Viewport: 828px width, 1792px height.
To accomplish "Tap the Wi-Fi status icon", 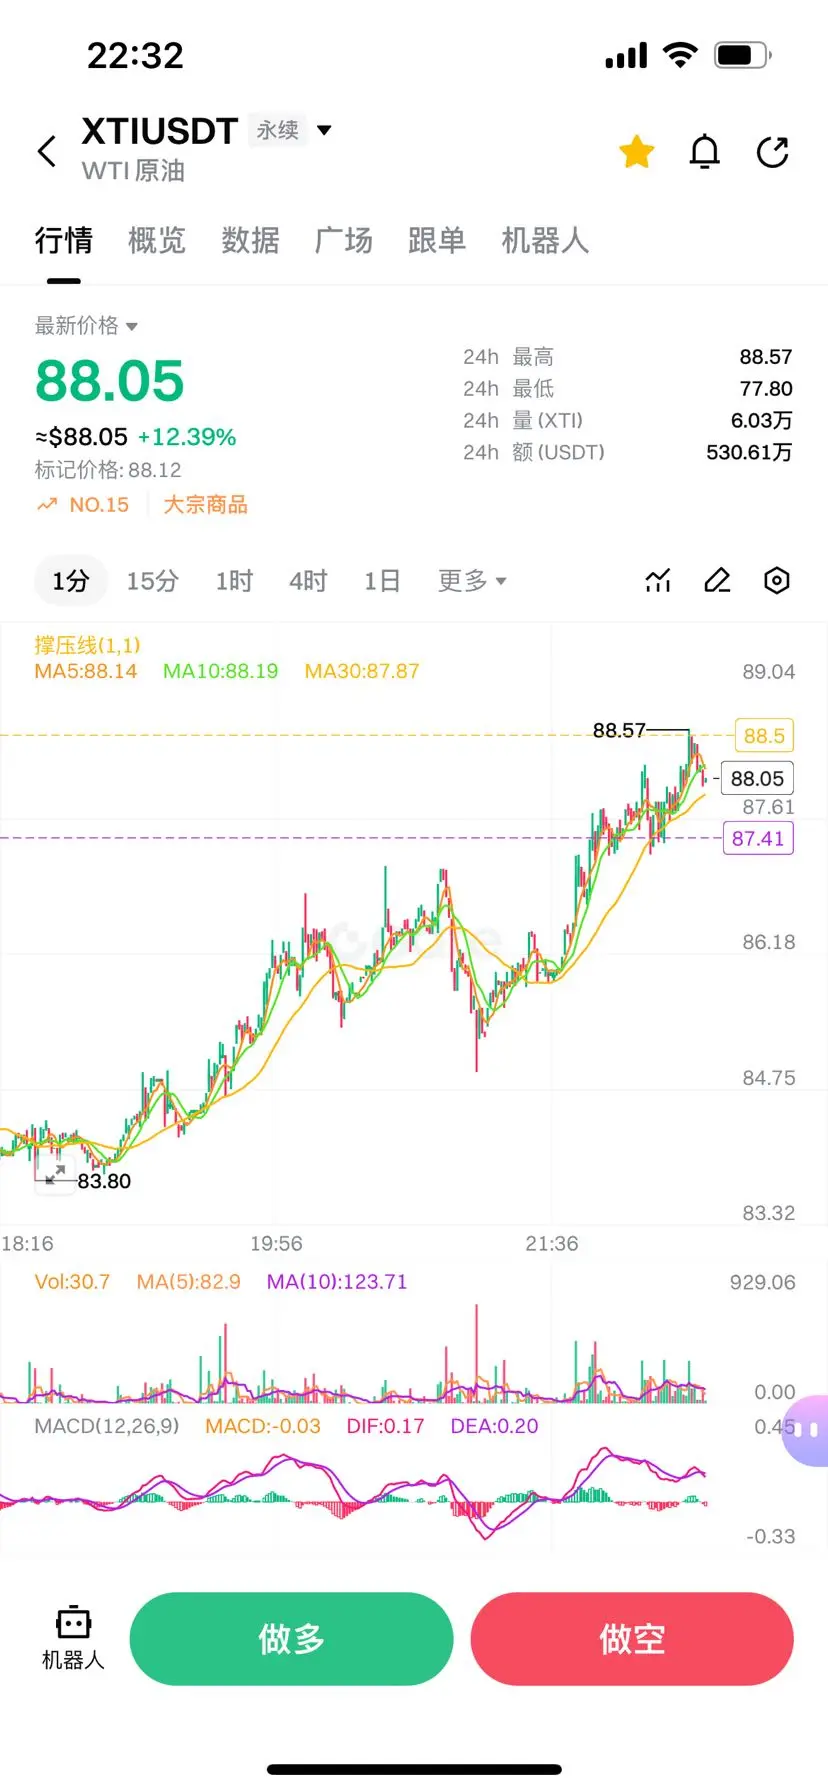I will [680, 55].
